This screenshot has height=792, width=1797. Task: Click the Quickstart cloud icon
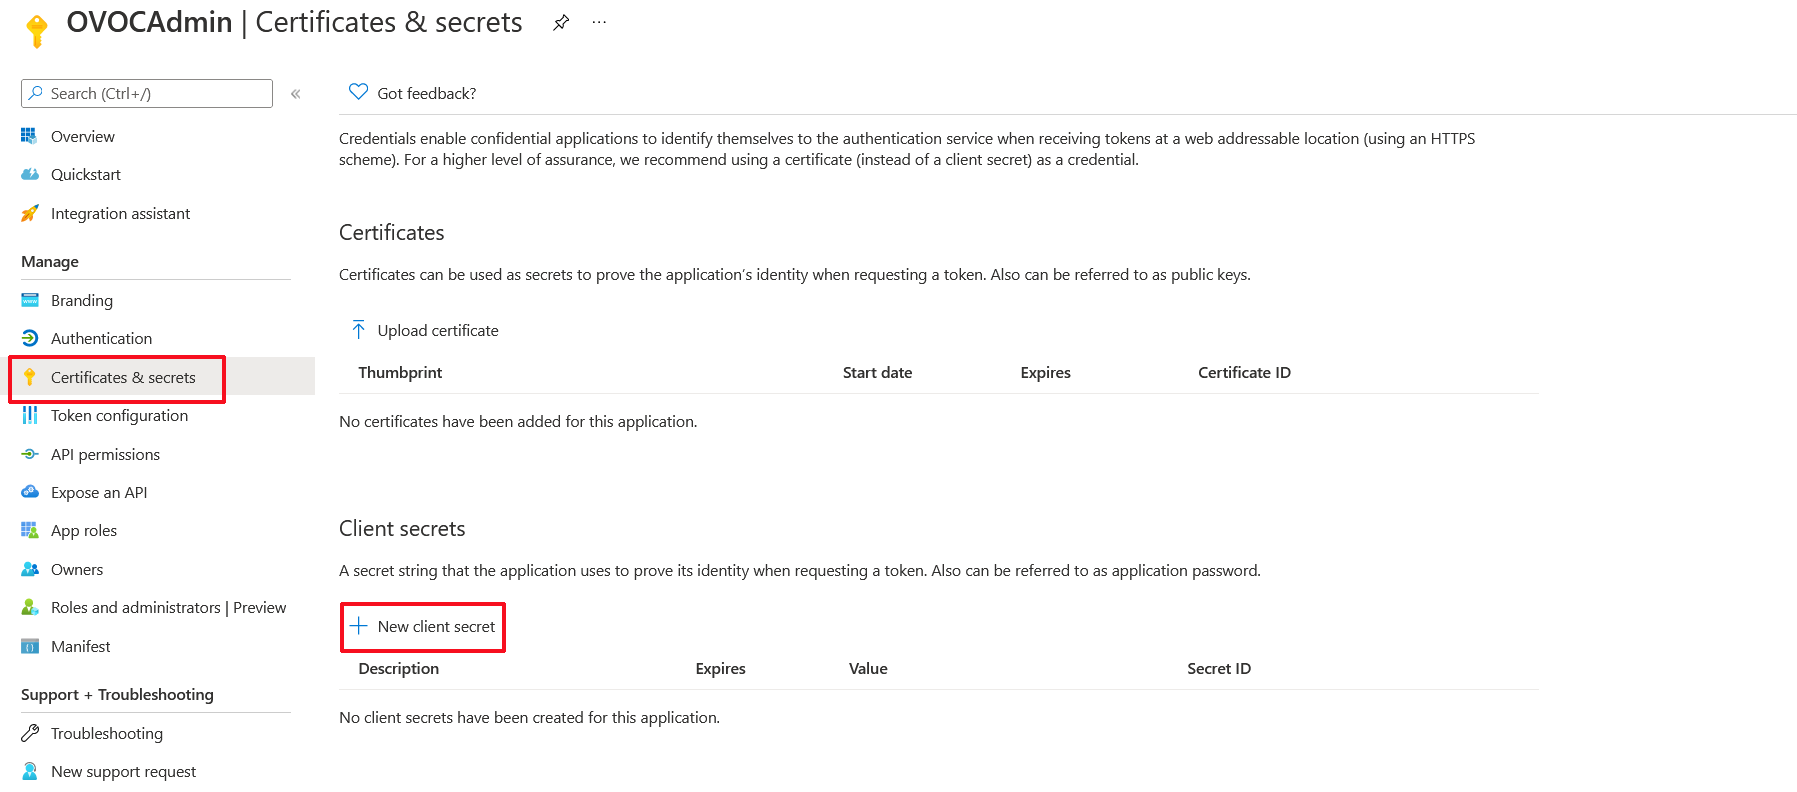click(30, 175)
